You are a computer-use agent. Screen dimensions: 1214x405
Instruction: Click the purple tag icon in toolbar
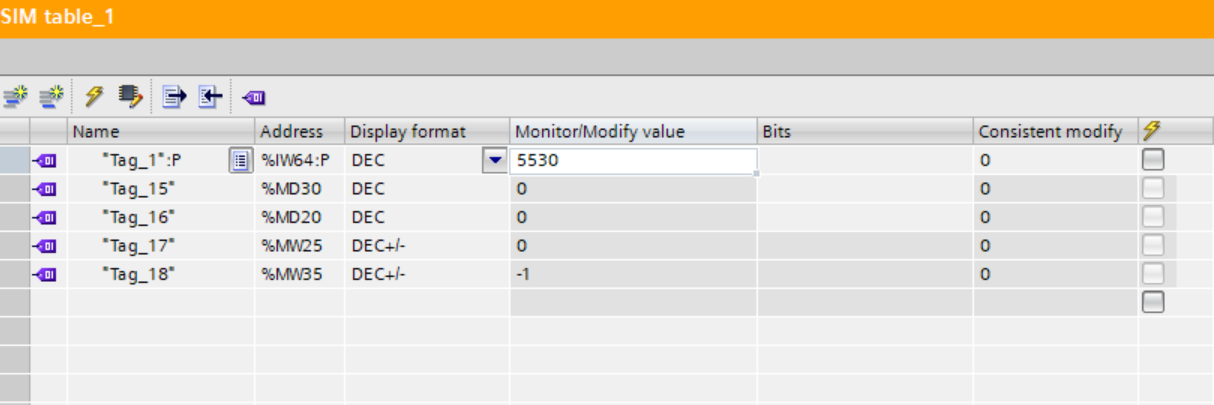(x=255, y=97)
